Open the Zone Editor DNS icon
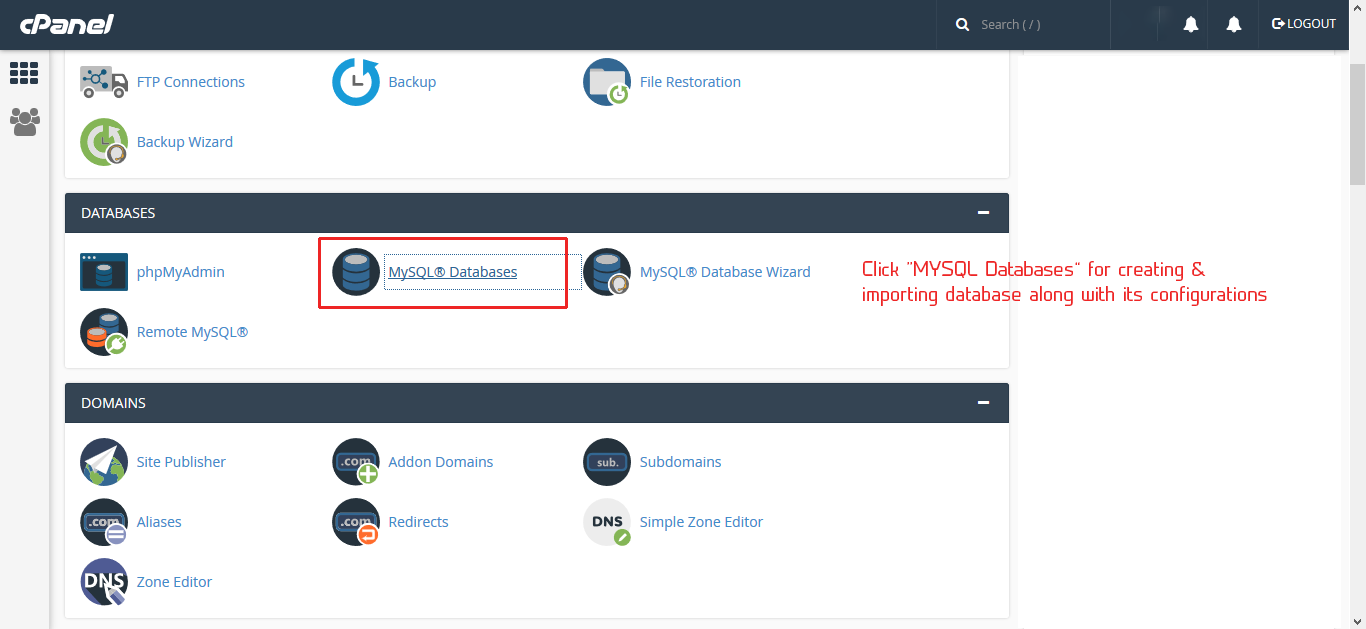Screen dimensions: 1366x629 (104, 582)
